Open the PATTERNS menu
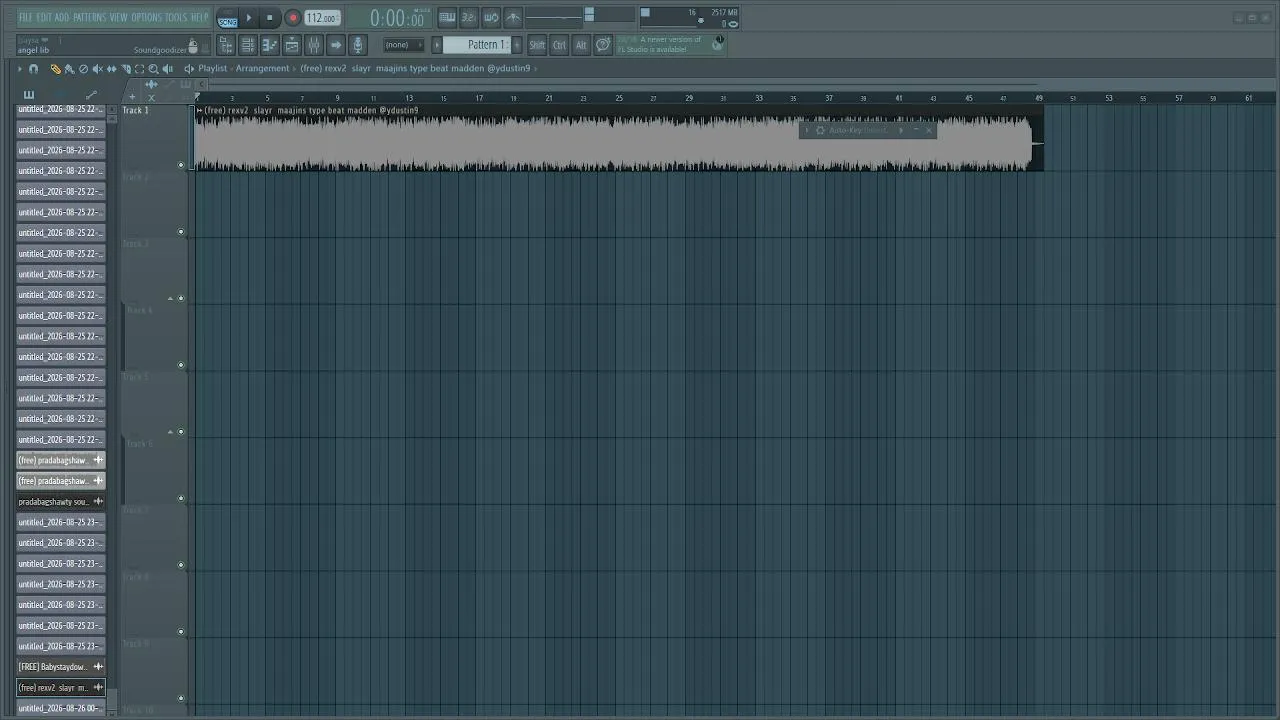This screenshot has width=1280, height=720. pyautogui.click(x=89, y=17)
